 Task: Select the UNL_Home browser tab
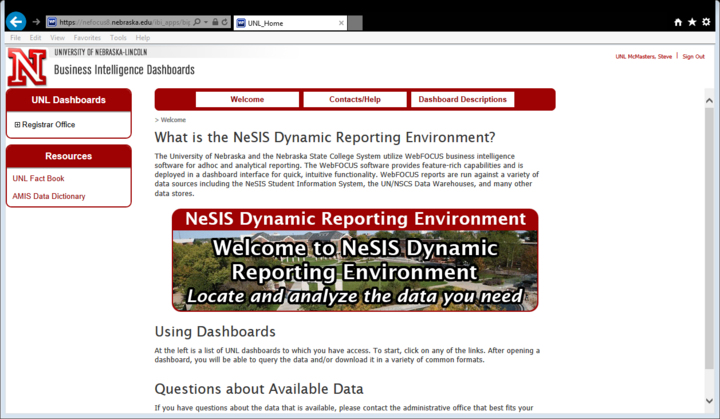(290, 23)
